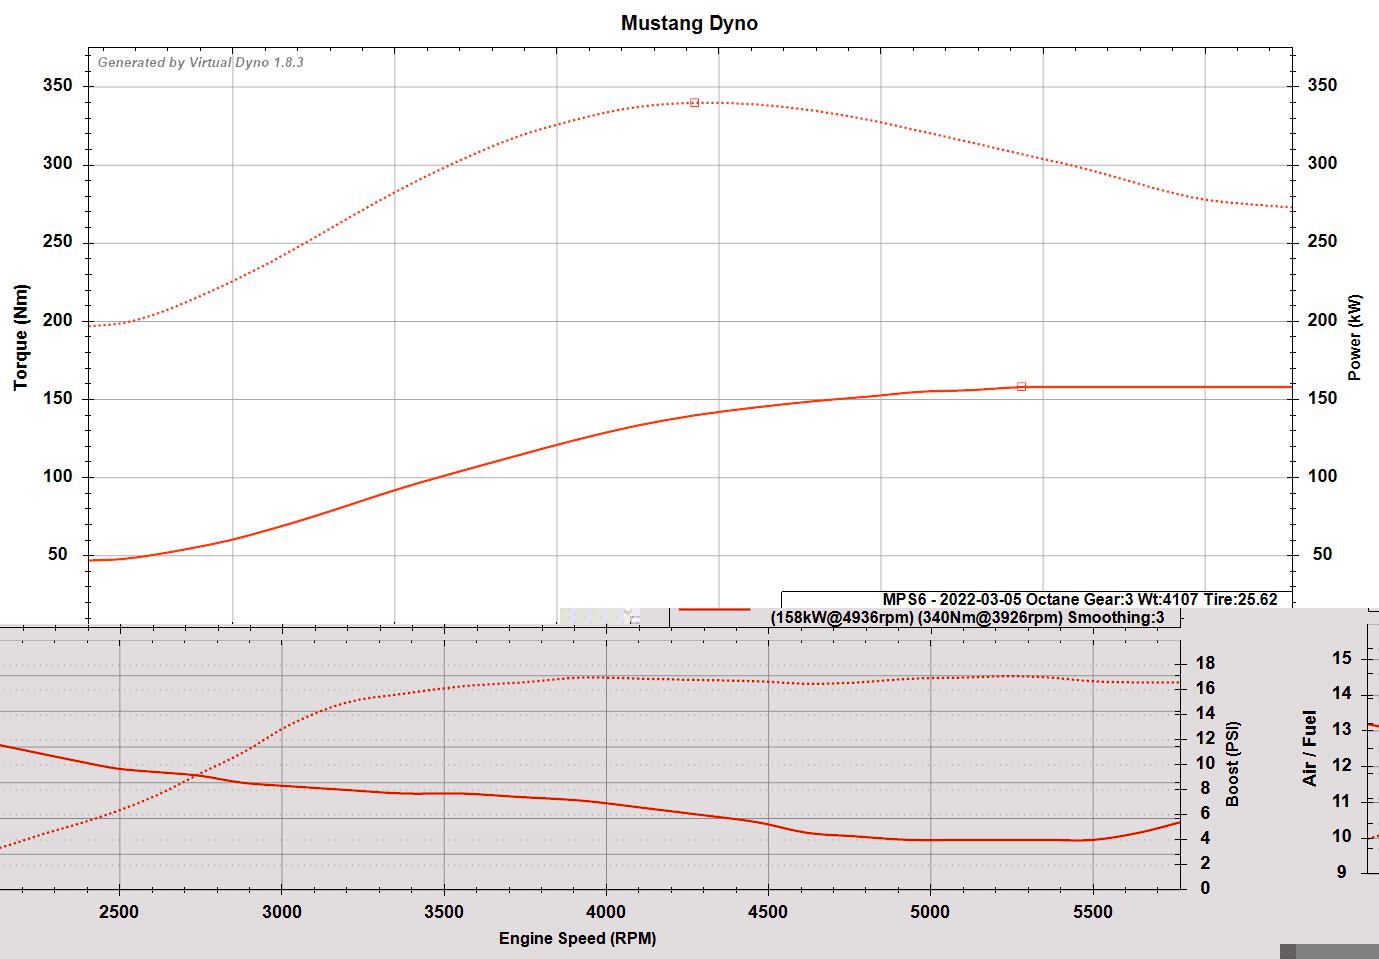
Task: Select the Torque (Nm) axis label
Action: (x=21, y=337)
